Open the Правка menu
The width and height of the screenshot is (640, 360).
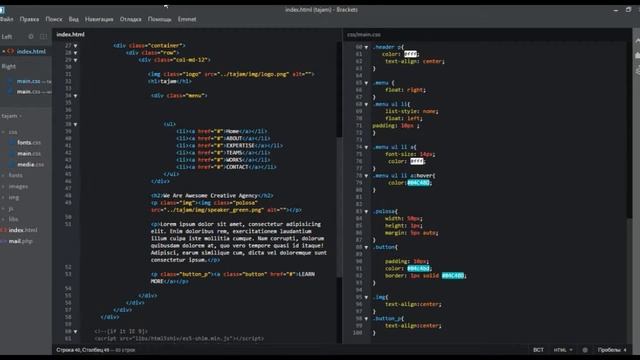click(x=29, y=19)
